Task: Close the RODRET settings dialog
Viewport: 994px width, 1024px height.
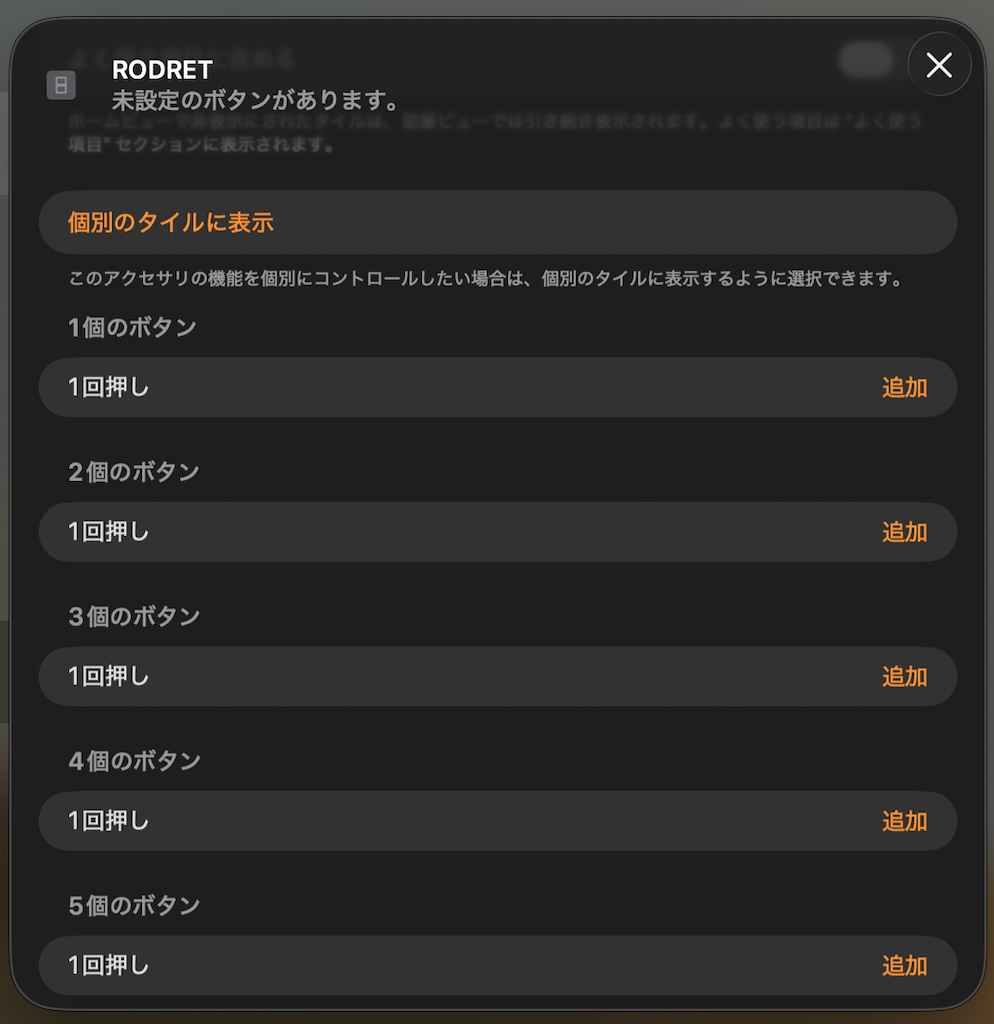Action: [x=939, y=65]
